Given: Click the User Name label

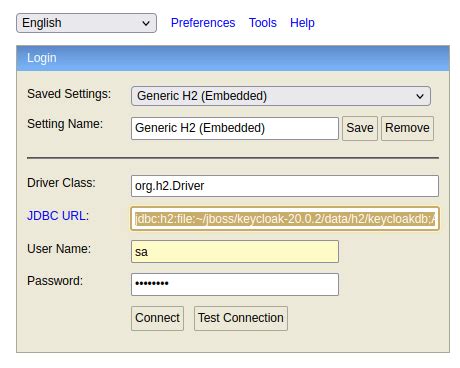Looking at the screenshot, I should pos(59,249).
